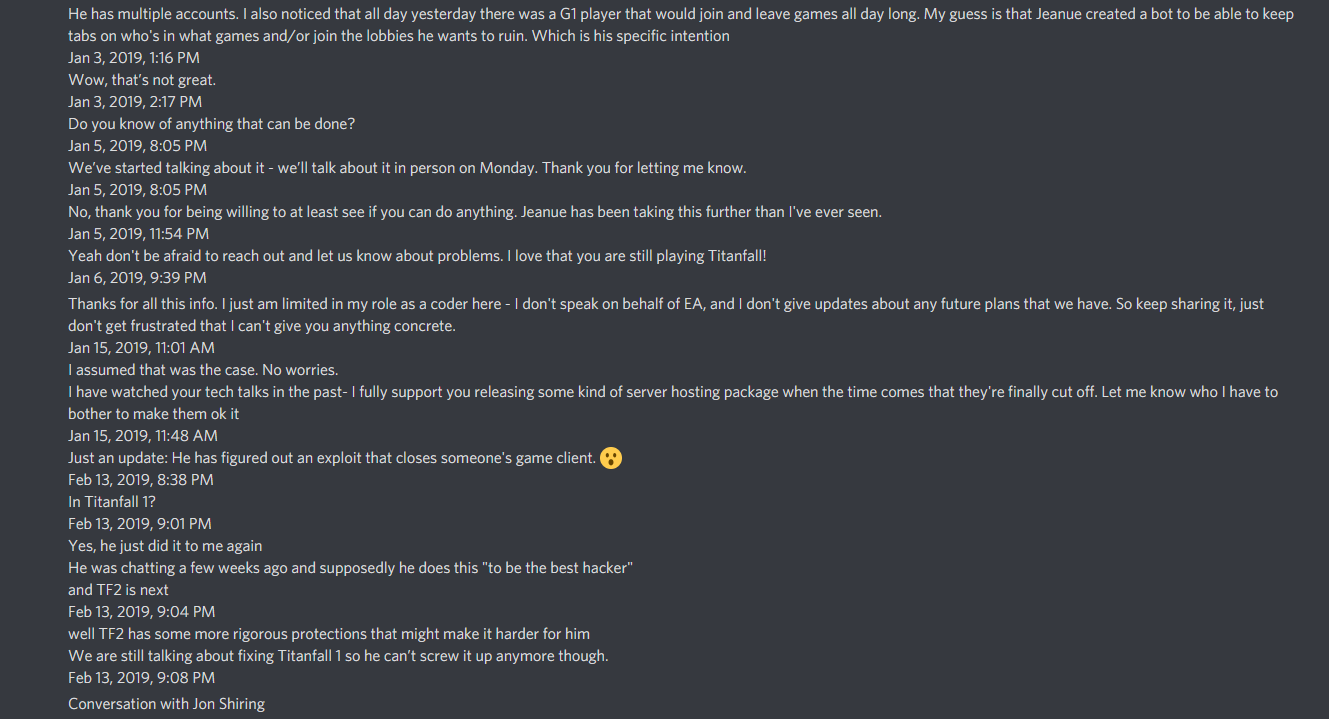The image size is (1329, 719).
Task: Click the "Wow, that's not great." message
Action: click(142, 80)
